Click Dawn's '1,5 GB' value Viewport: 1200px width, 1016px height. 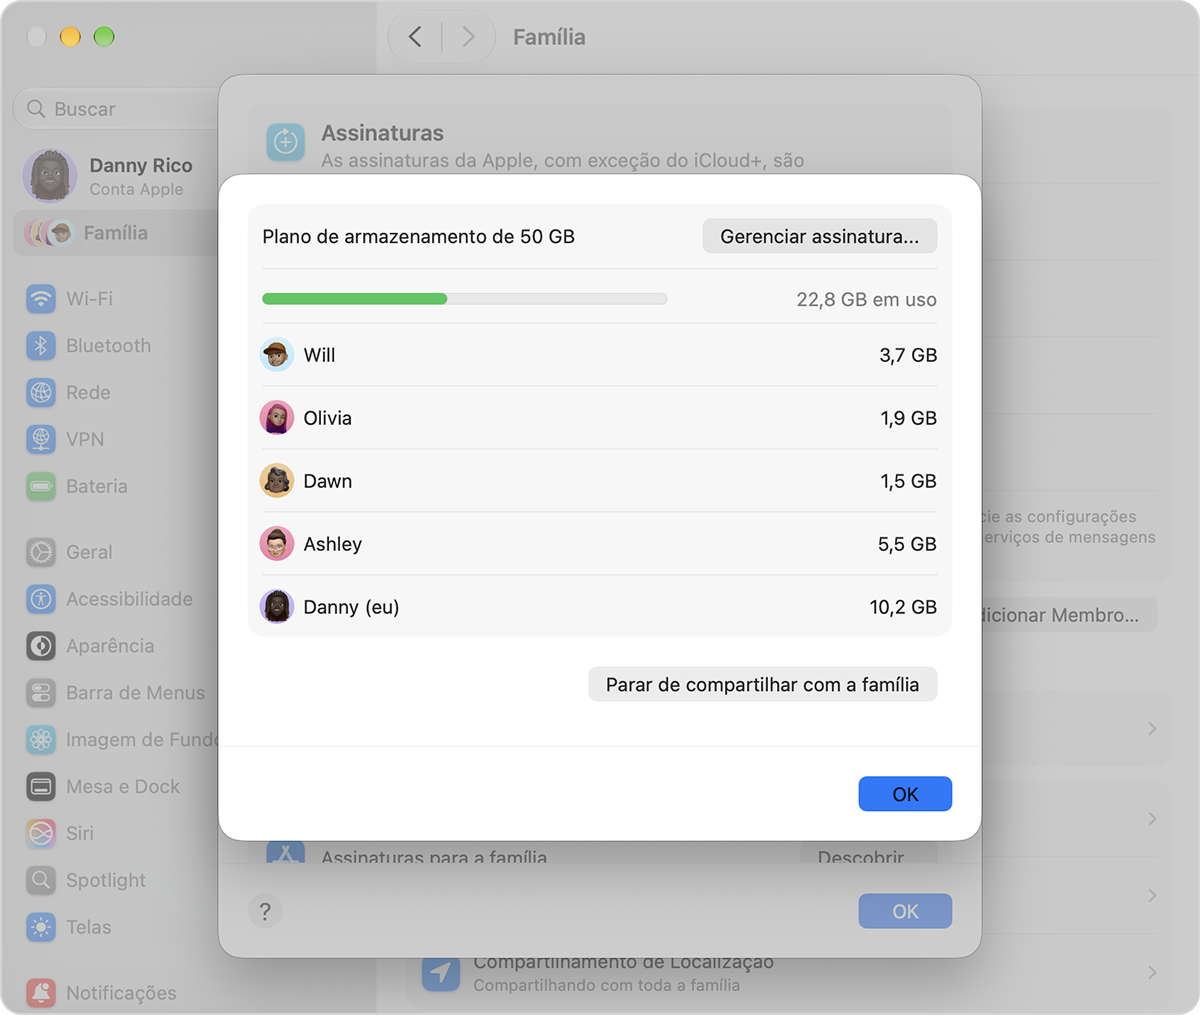point(909,481)
